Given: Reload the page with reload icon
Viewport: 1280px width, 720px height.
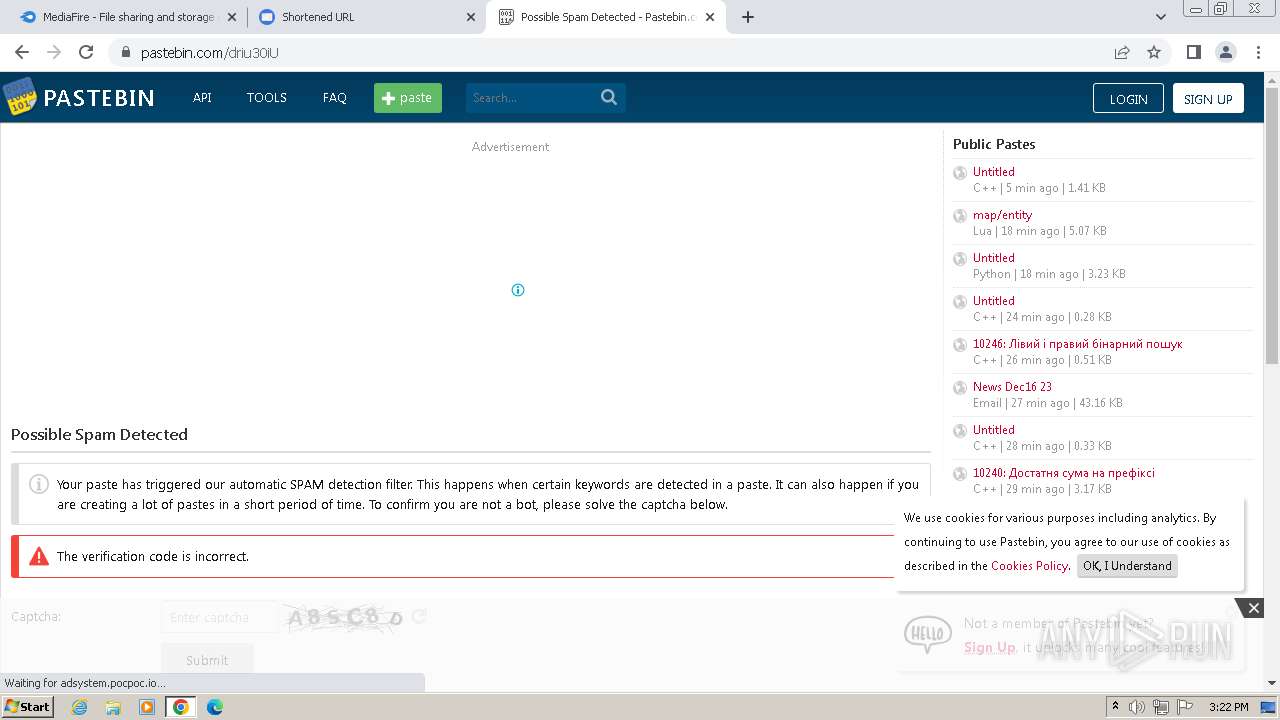Looking at the screenshot, I should coord(86,52).
